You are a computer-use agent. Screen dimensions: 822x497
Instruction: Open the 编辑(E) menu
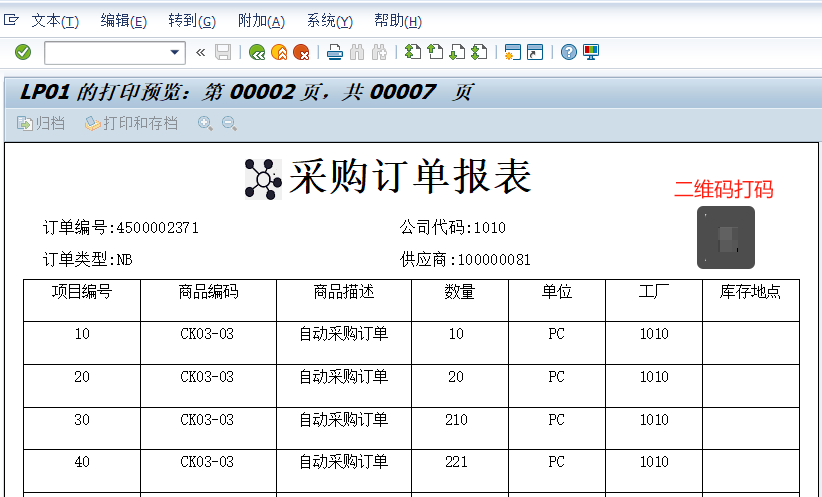[x=124, y=21]
